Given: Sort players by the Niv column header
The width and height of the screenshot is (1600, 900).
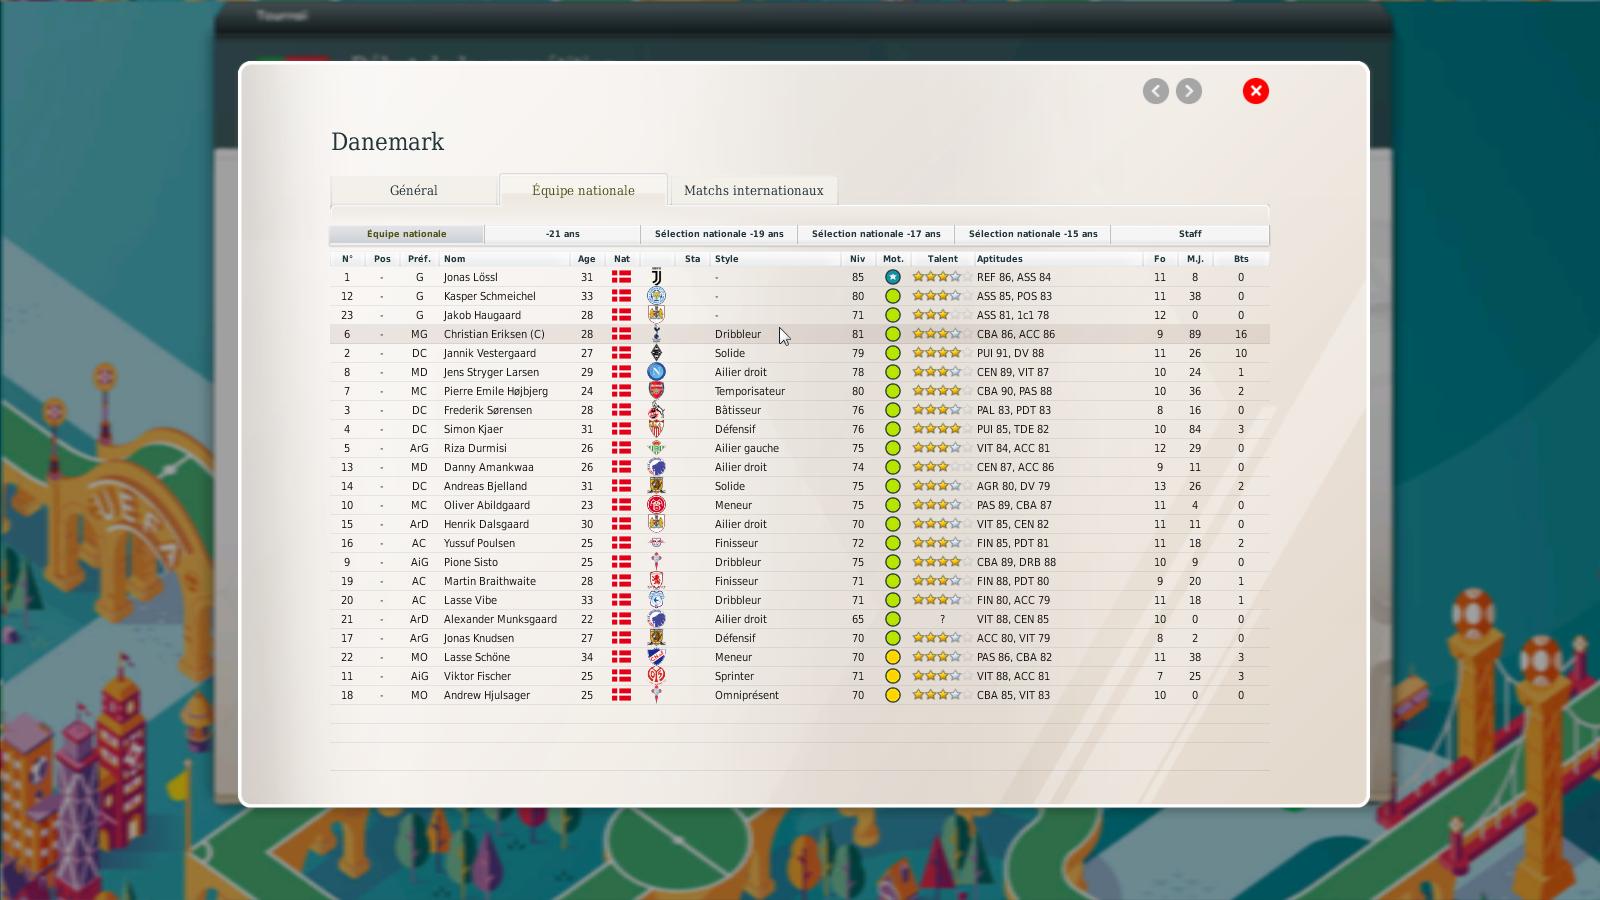Looking at the screenshot, I should 858,259.
